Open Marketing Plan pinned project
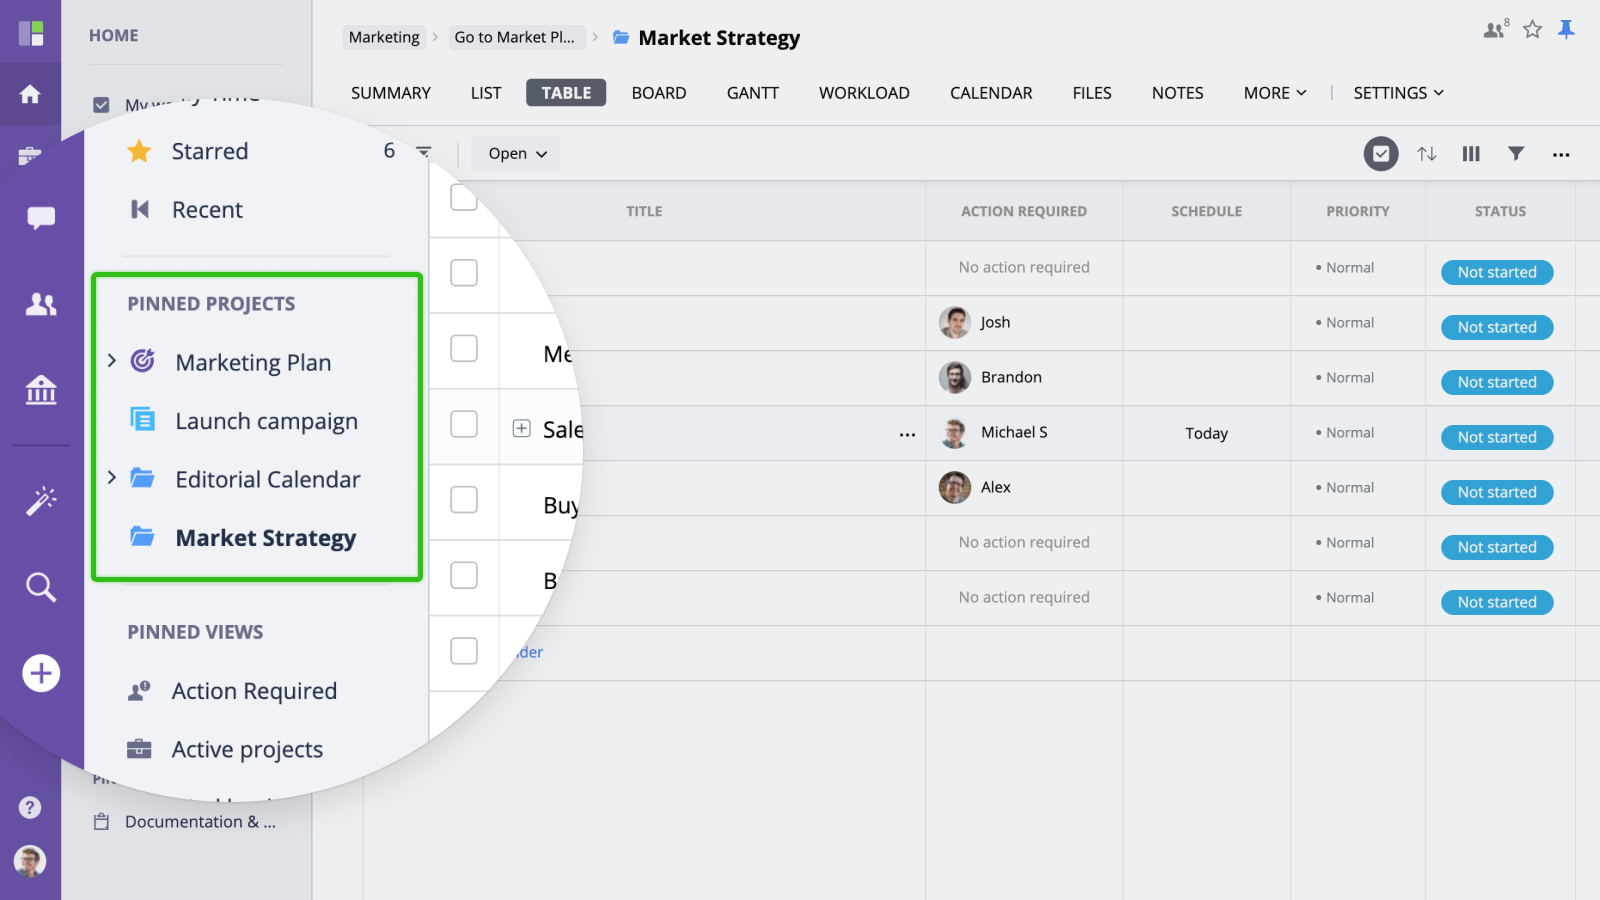The width and height of the screenshot is (1600, 900). (253, 362)
